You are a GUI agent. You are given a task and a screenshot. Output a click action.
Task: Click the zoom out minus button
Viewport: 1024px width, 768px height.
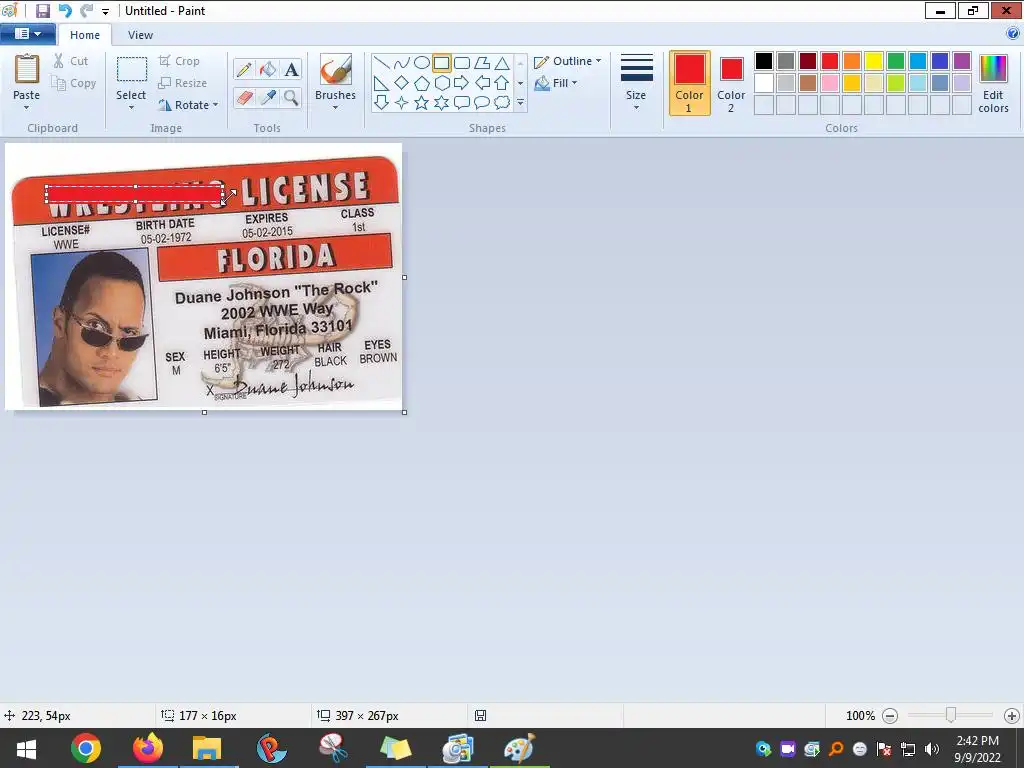pos(889,716)
